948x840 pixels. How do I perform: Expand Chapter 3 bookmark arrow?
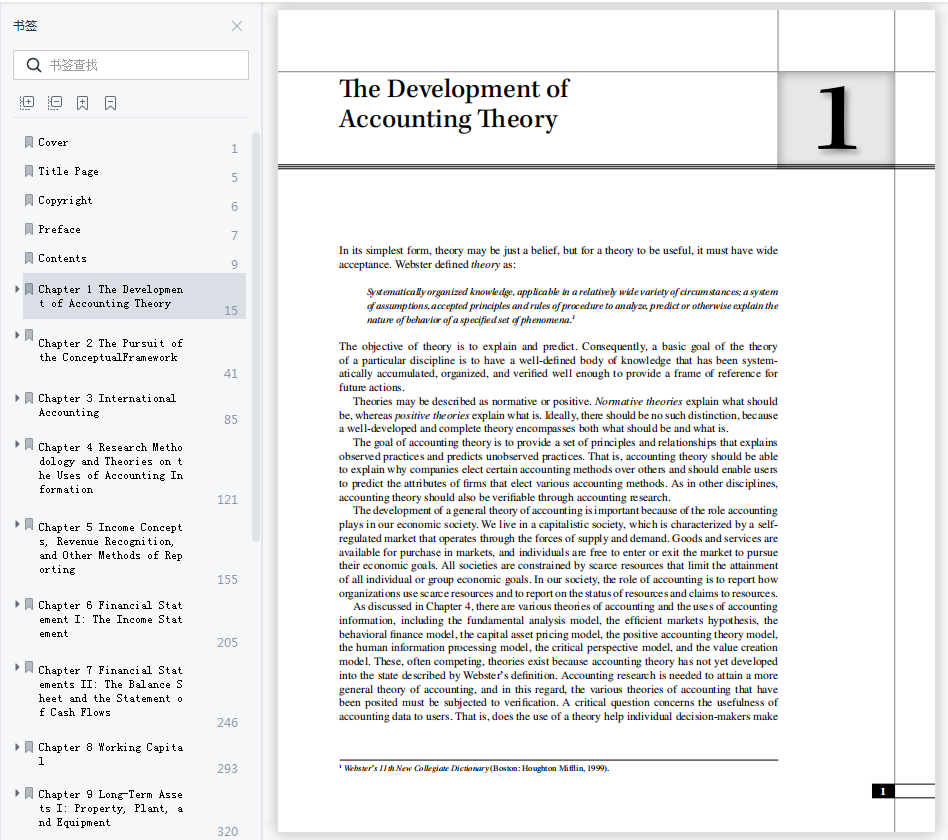(x=17, y=398)
